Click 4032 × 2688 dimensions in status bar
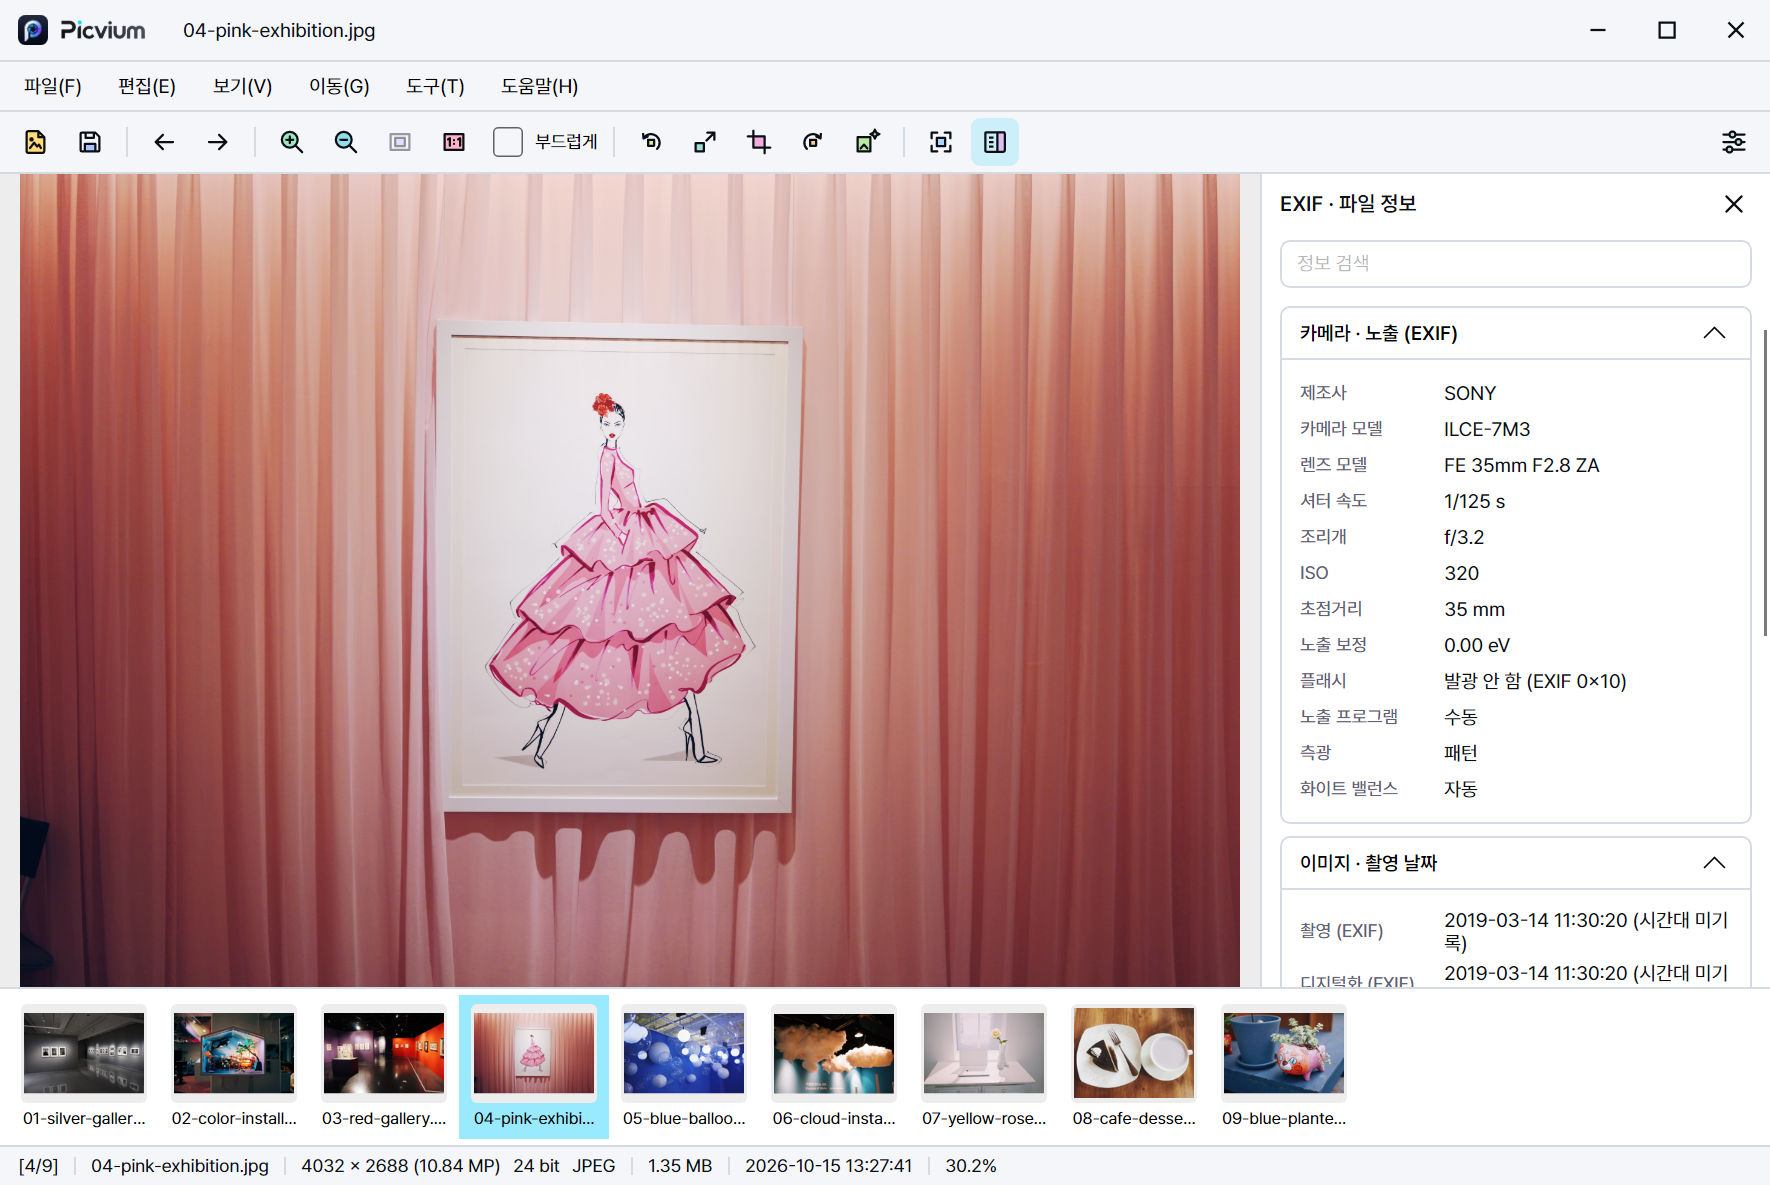The width and height of the screenshot is (1770, 1185). [401, 1166]
